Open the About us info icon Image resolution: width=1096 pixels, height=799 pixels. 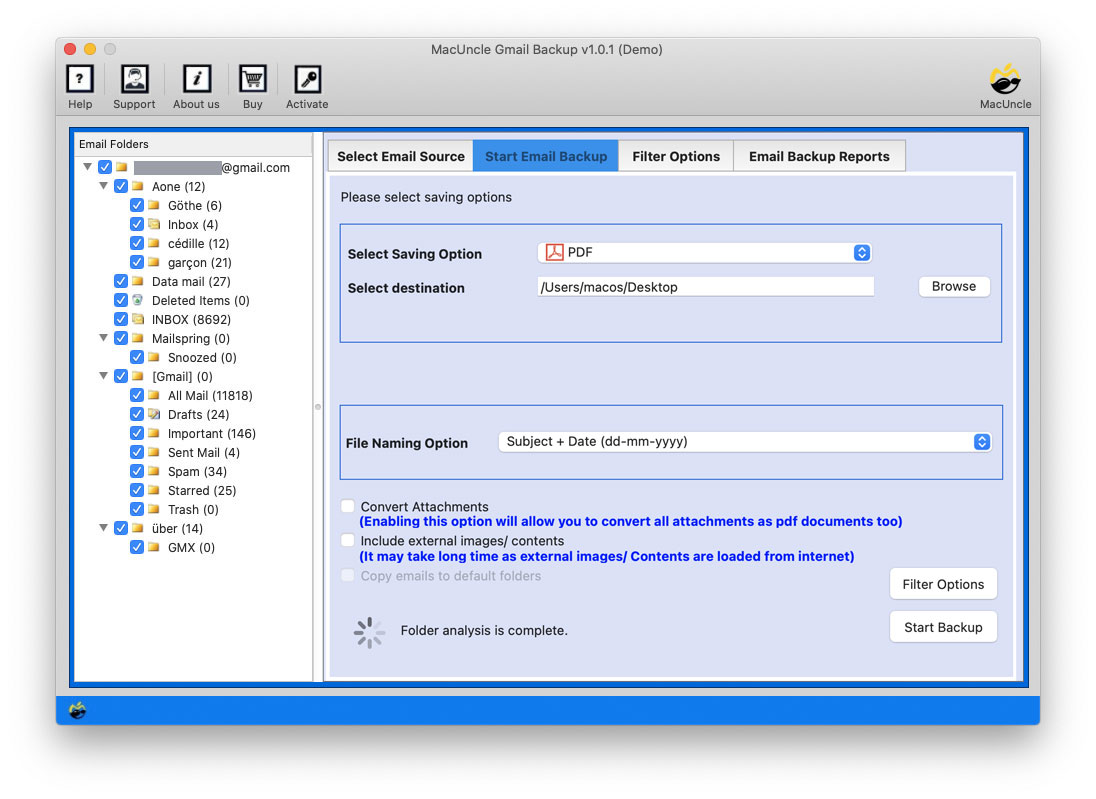click(197, 79)
